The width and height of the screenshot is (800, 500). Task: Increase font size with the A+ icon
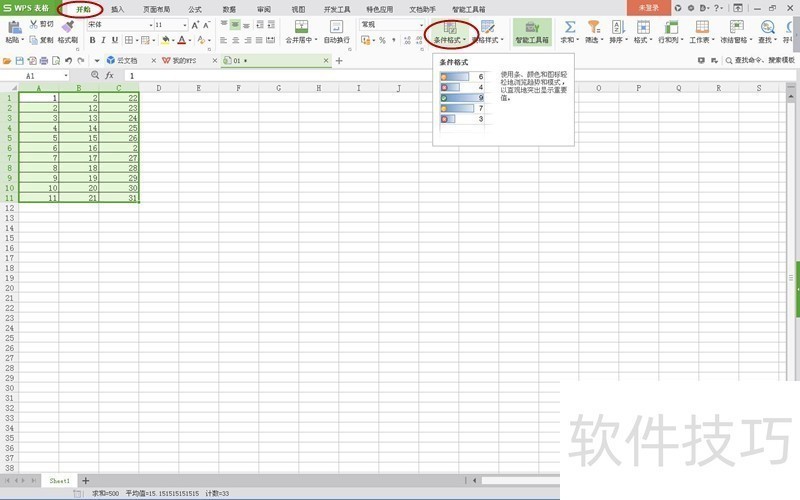tap(195, 24)
